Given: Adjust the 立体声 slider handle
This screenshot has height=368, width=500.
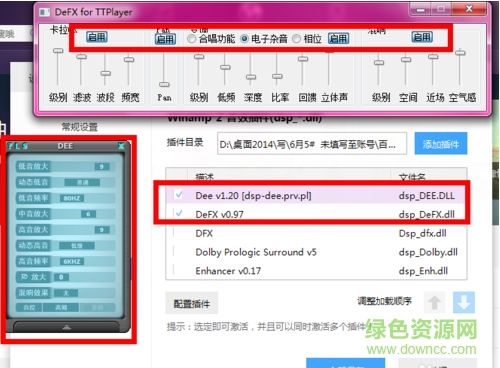Looking at the screenshot, I should [329, 52].
